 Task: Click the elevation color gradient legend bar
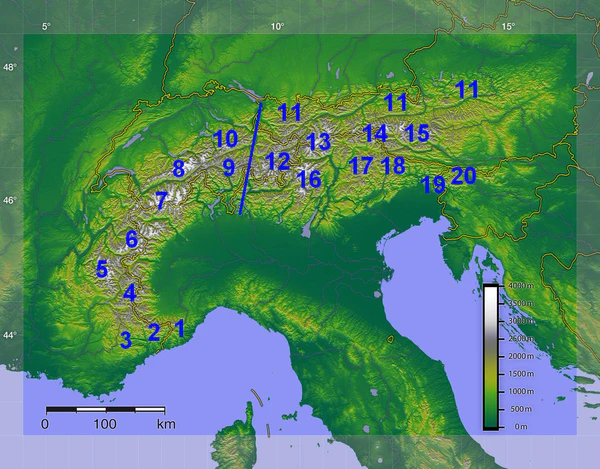click(491, 356)
